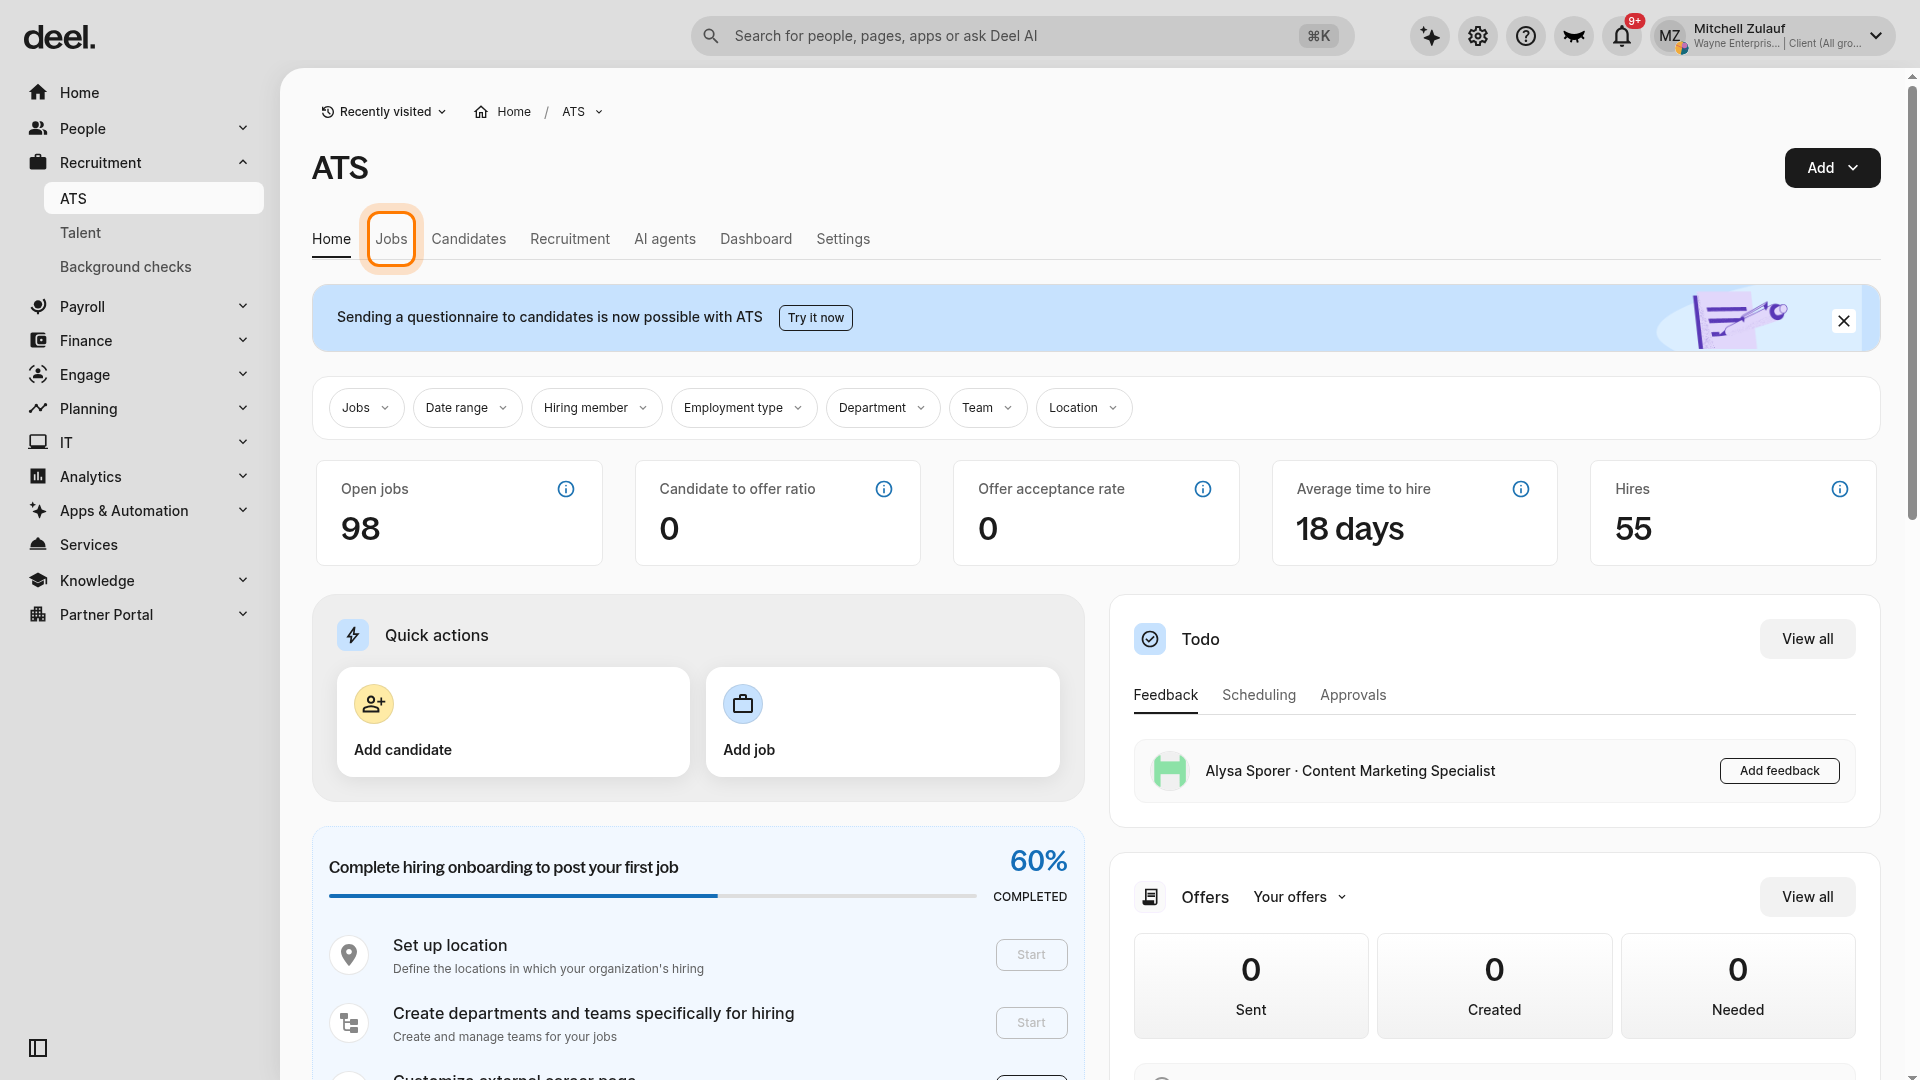
Task: Open the Approvals todo tab
Action: 1353,695
